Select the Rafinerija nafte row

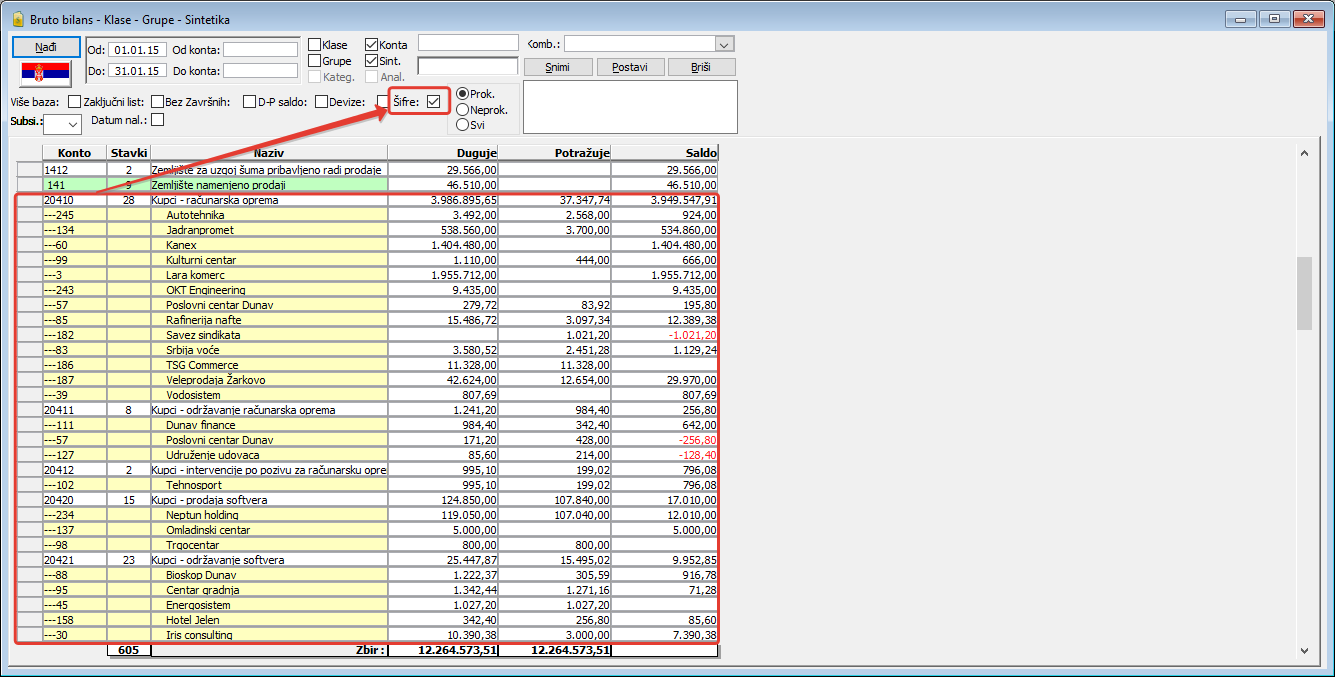coord(203,320)
